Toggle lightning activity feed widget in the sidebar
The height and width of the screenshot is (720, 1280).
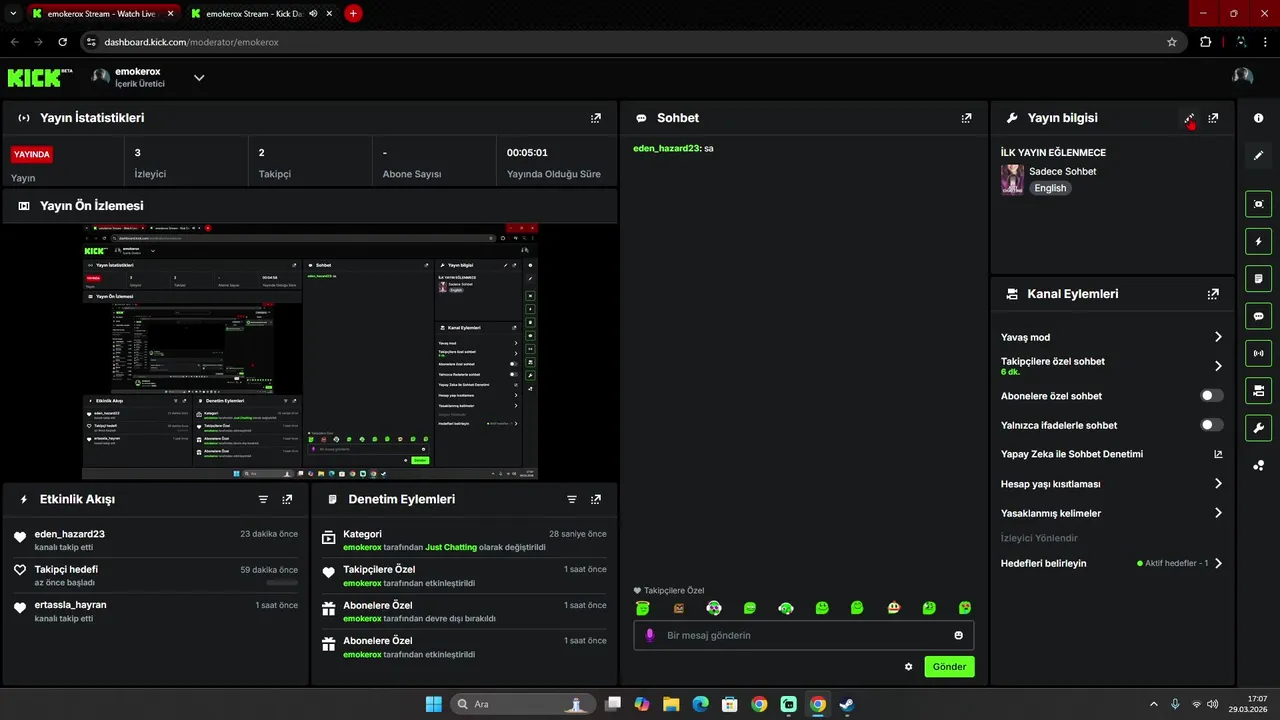(x=1259, y=241)
